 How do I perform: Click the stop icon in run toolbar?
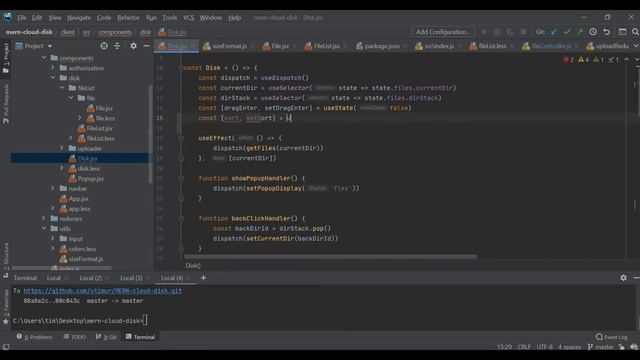tap(523, 32)
